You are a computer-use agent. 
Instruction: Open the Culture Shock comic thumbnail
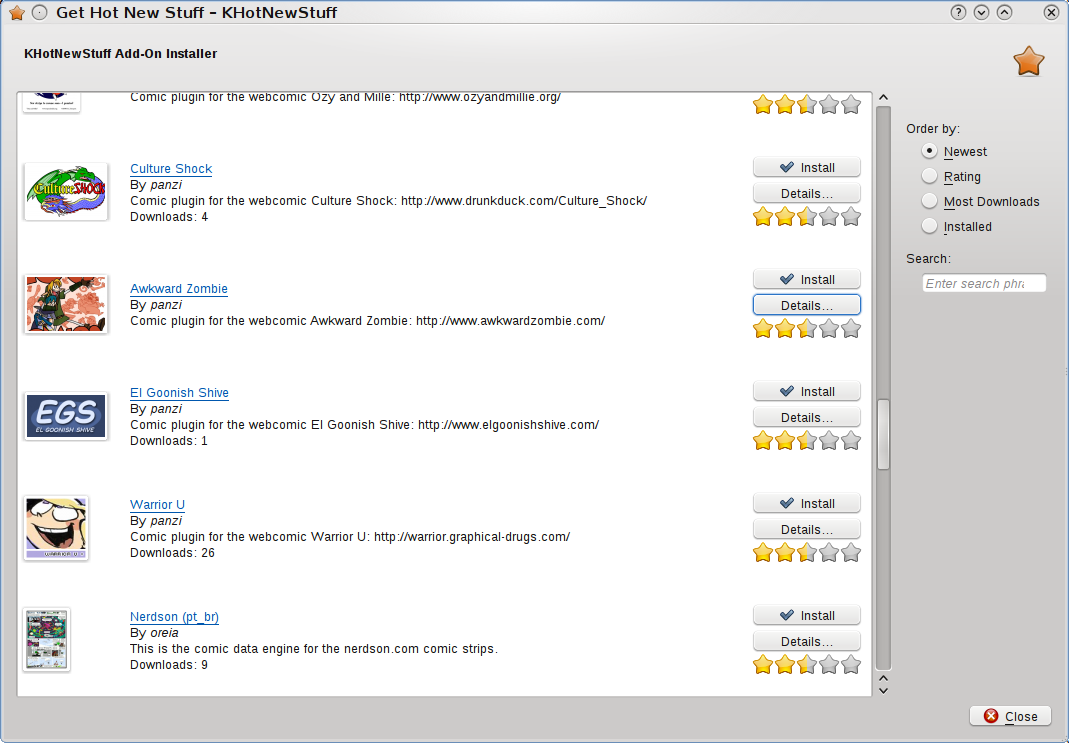coord(65,192)
